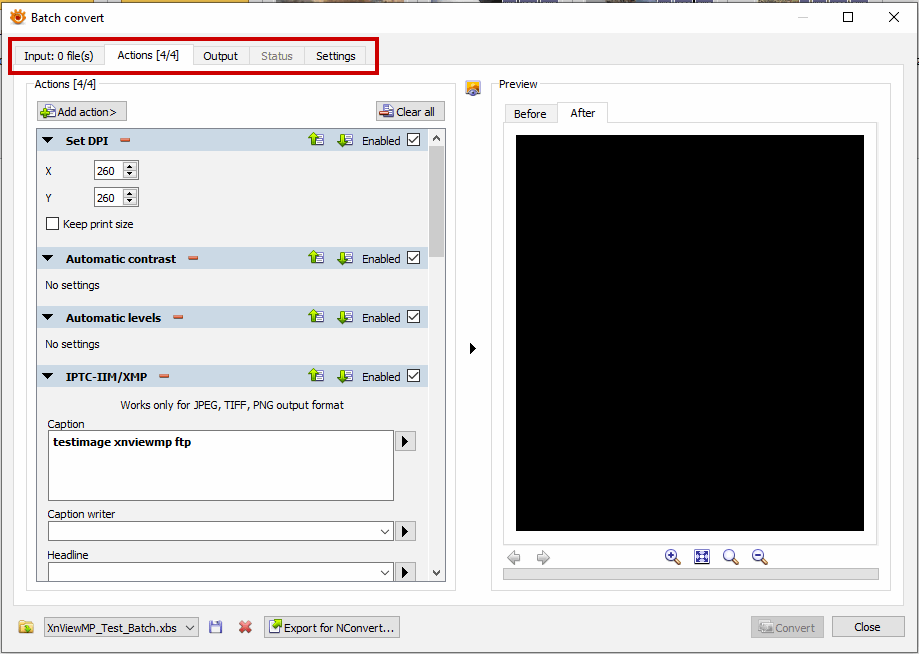919x654 pixels.
Task: Disable the Set DPI action
Action: click(x=414, y=139)
